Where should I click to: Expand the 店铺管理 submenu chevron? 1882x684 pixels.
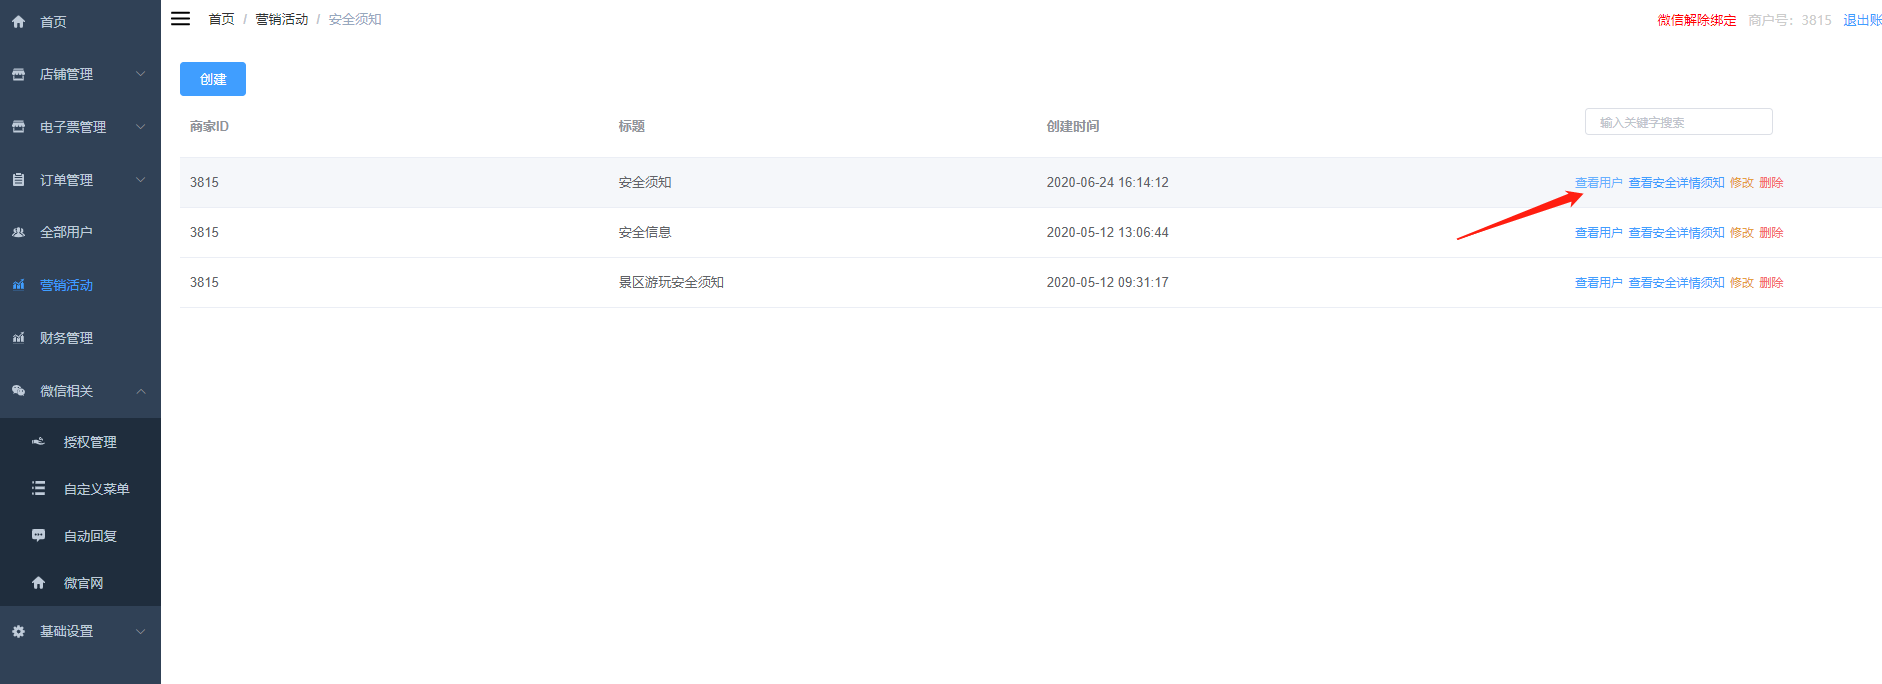point(141,74)
